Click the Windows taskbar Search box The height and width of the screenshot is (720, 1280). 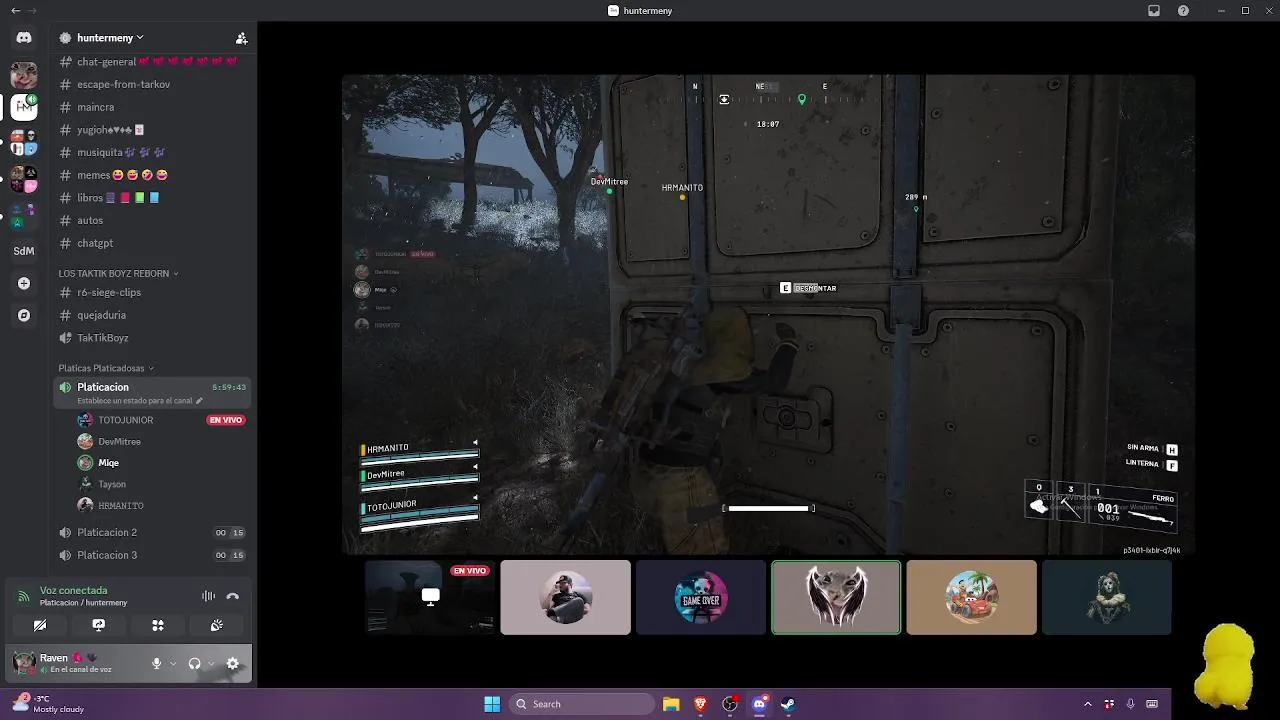(582, 704)
